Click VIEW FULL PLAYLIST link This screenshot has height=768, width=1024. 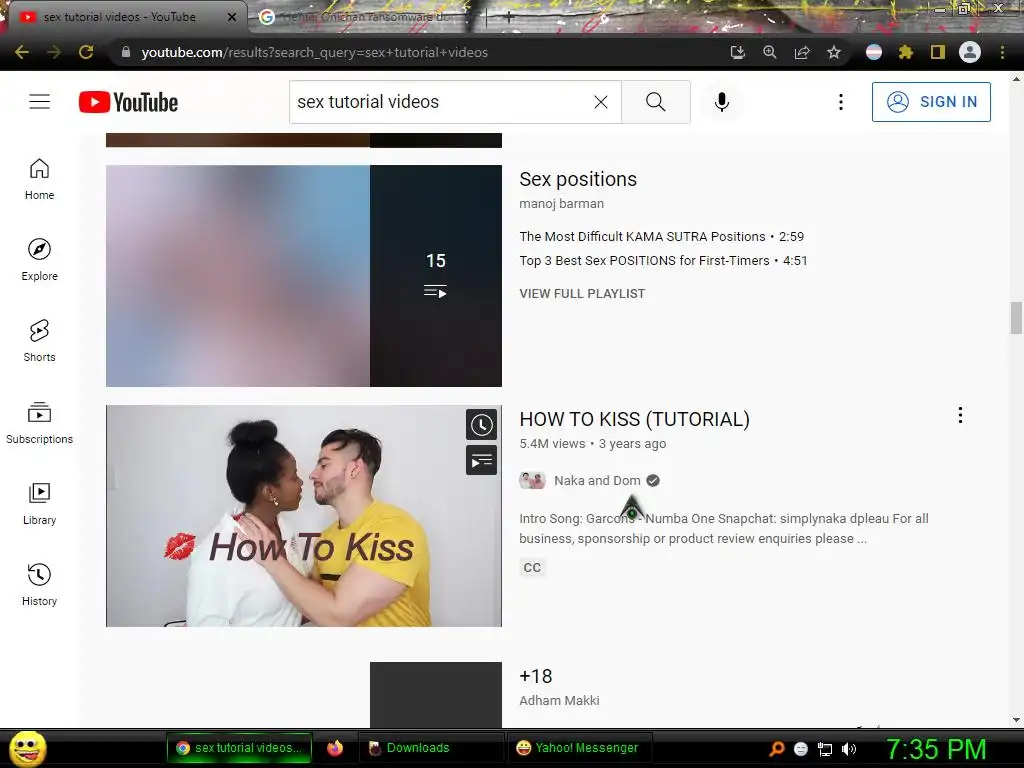point(582,294)
